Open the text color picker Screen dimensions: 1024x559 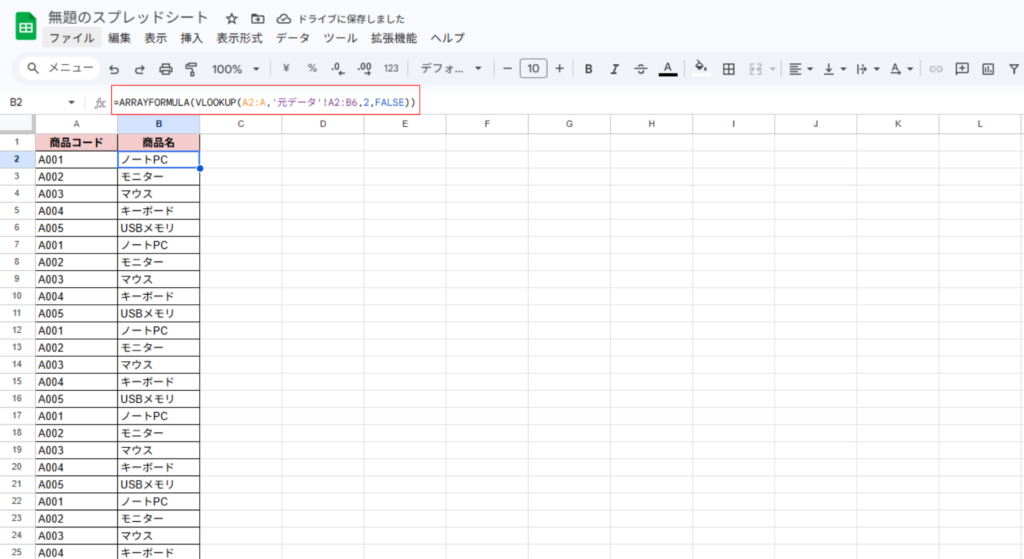coord(667,69)
